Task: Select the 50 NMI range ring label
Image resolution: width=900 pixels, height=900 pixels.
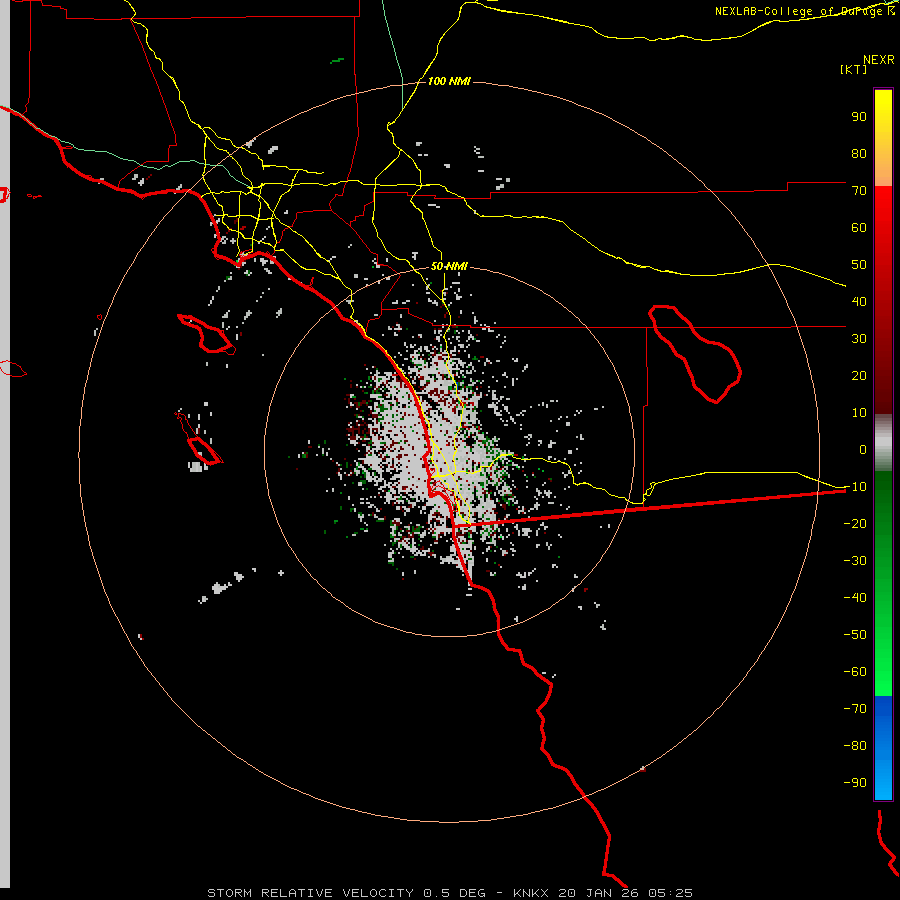Action: click(x=449, y=266)
